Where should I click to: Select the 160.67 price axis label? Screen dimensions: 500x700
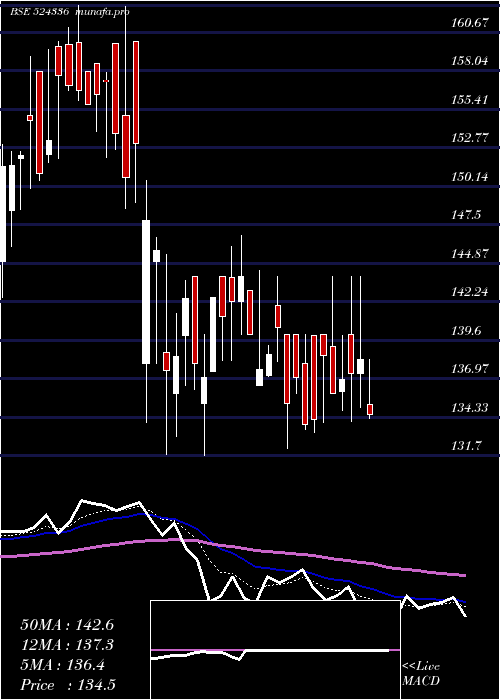pyautogui.click(x=470, y=23)
